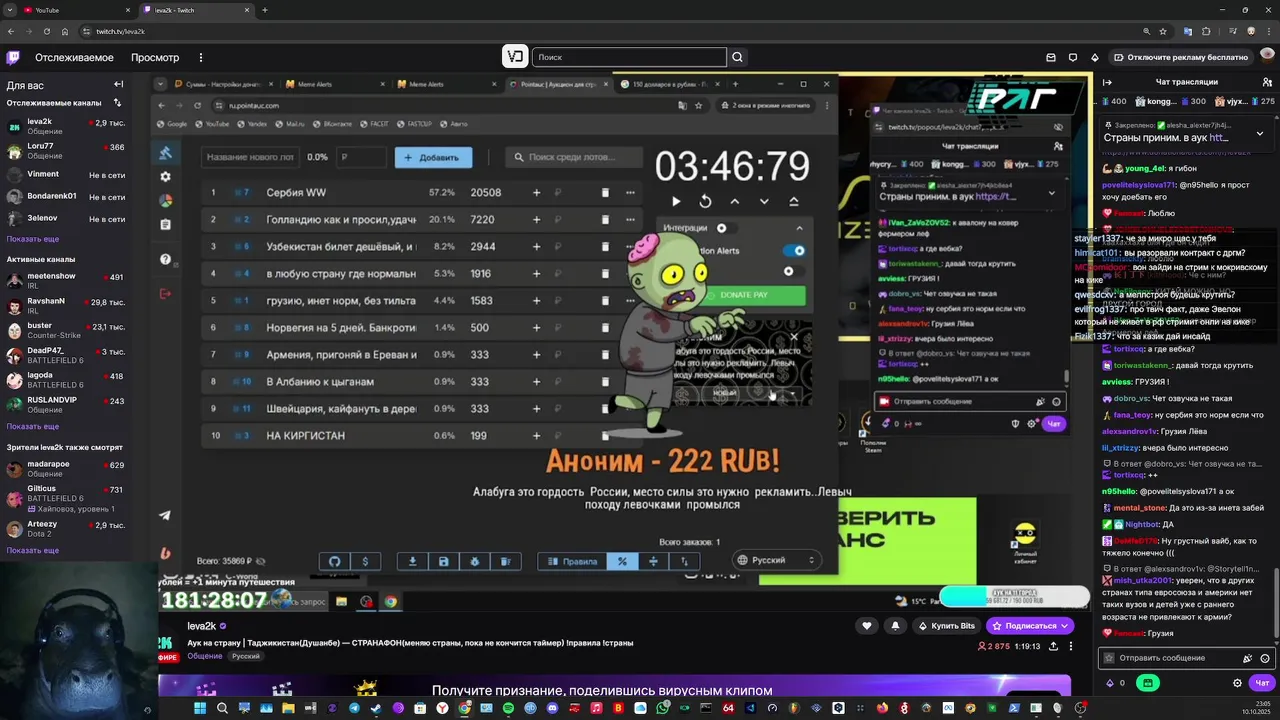
Task: Open the Просмотр tab
Action: 155,57
